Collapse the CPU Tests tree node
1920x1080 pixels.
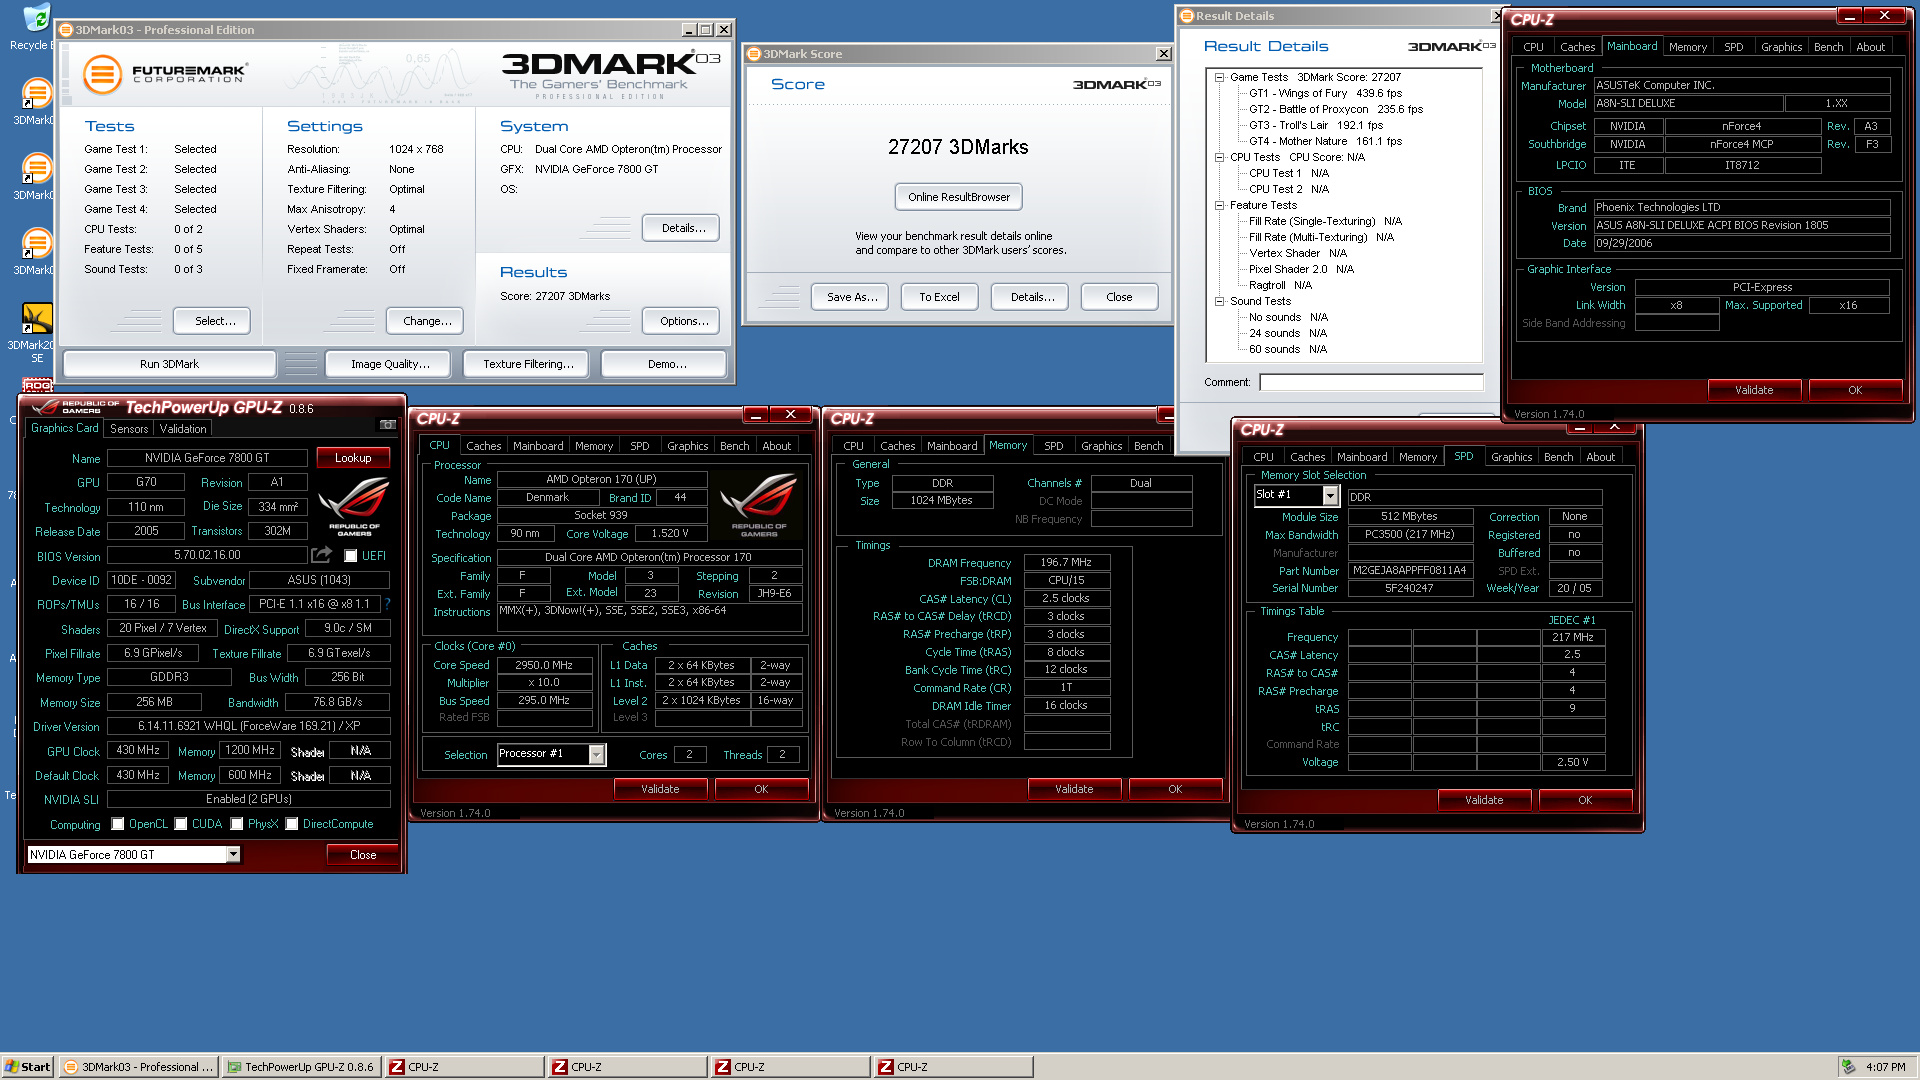coord(1220,157)
